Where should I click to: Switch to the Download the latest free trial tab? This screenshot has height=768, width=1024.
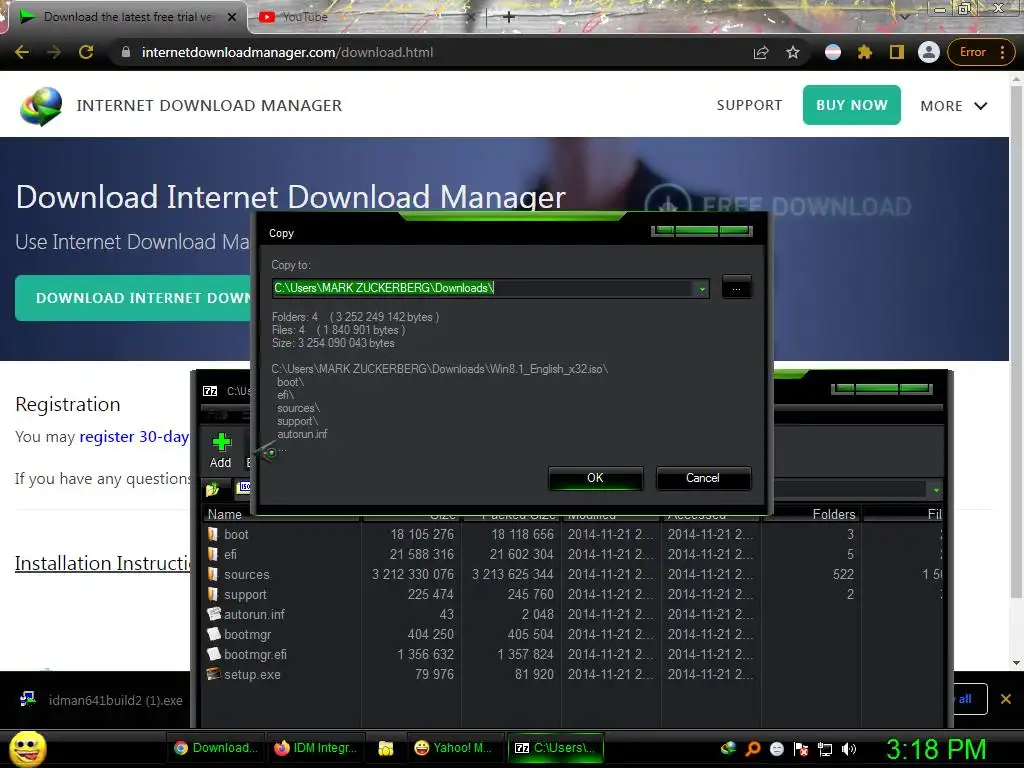pyautogui.click(x=127, y=17)
